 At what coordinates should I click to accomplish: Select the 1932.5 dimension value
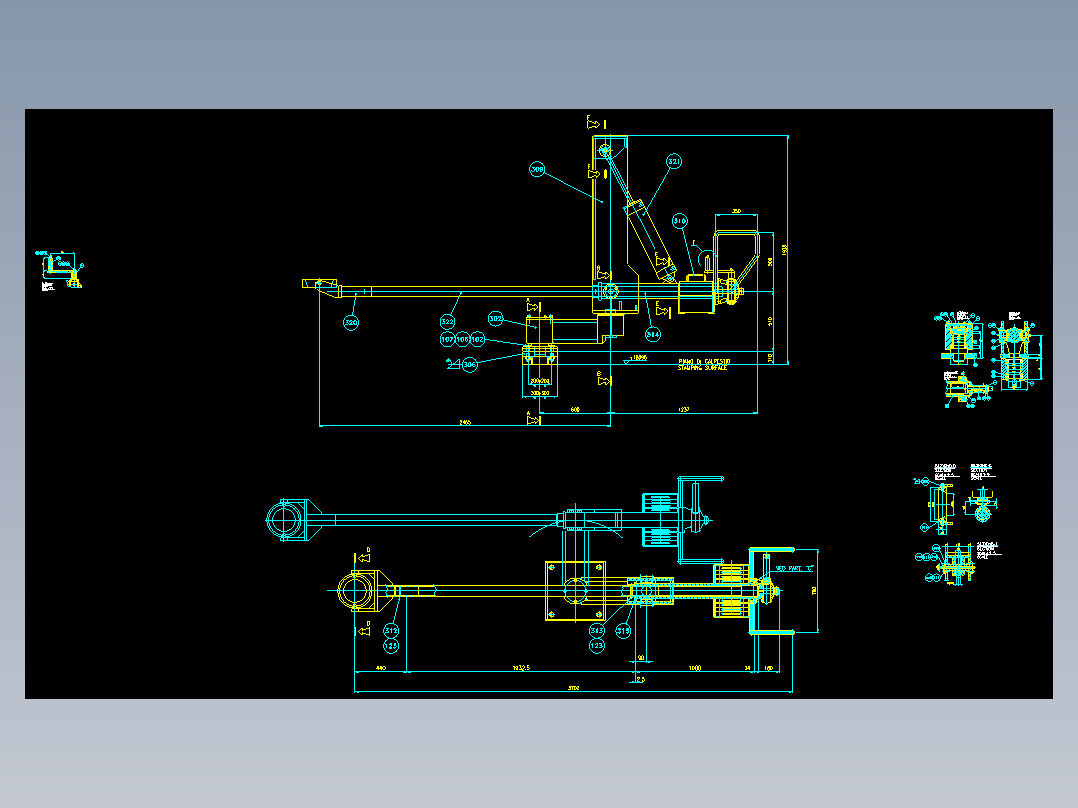point(521,668)
